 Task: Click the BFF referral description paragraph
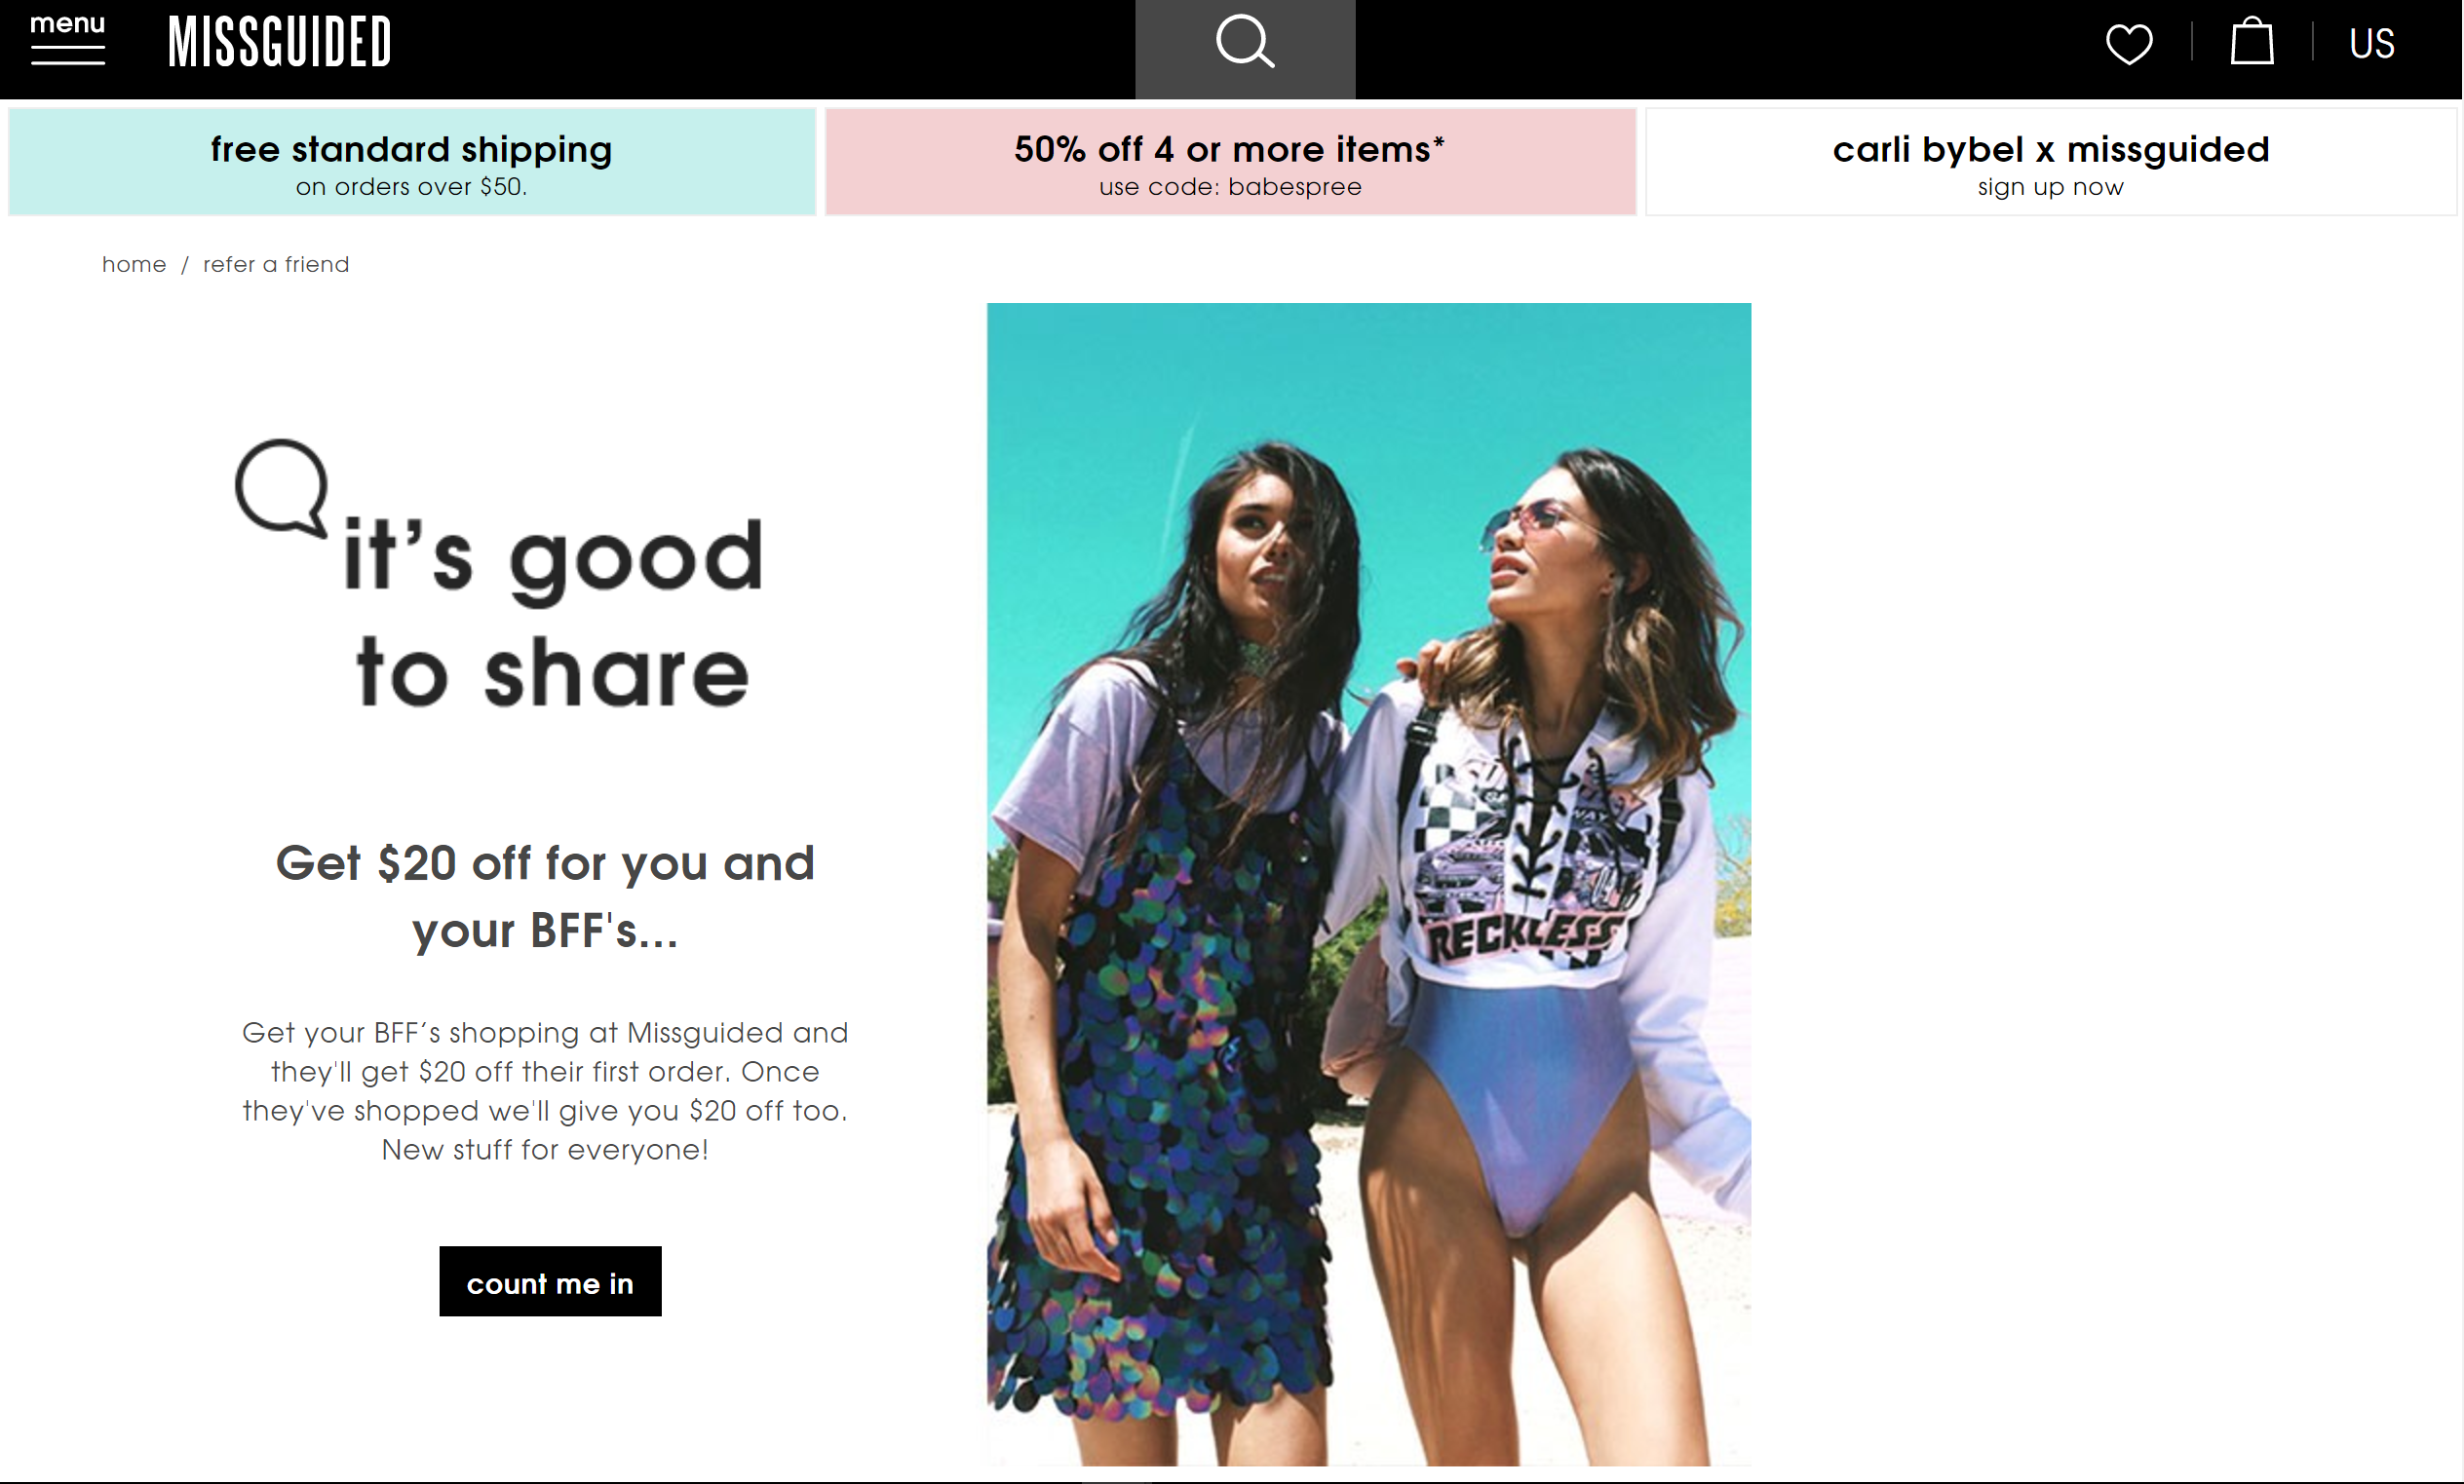pyautogui.click(x=545, y=1091)
